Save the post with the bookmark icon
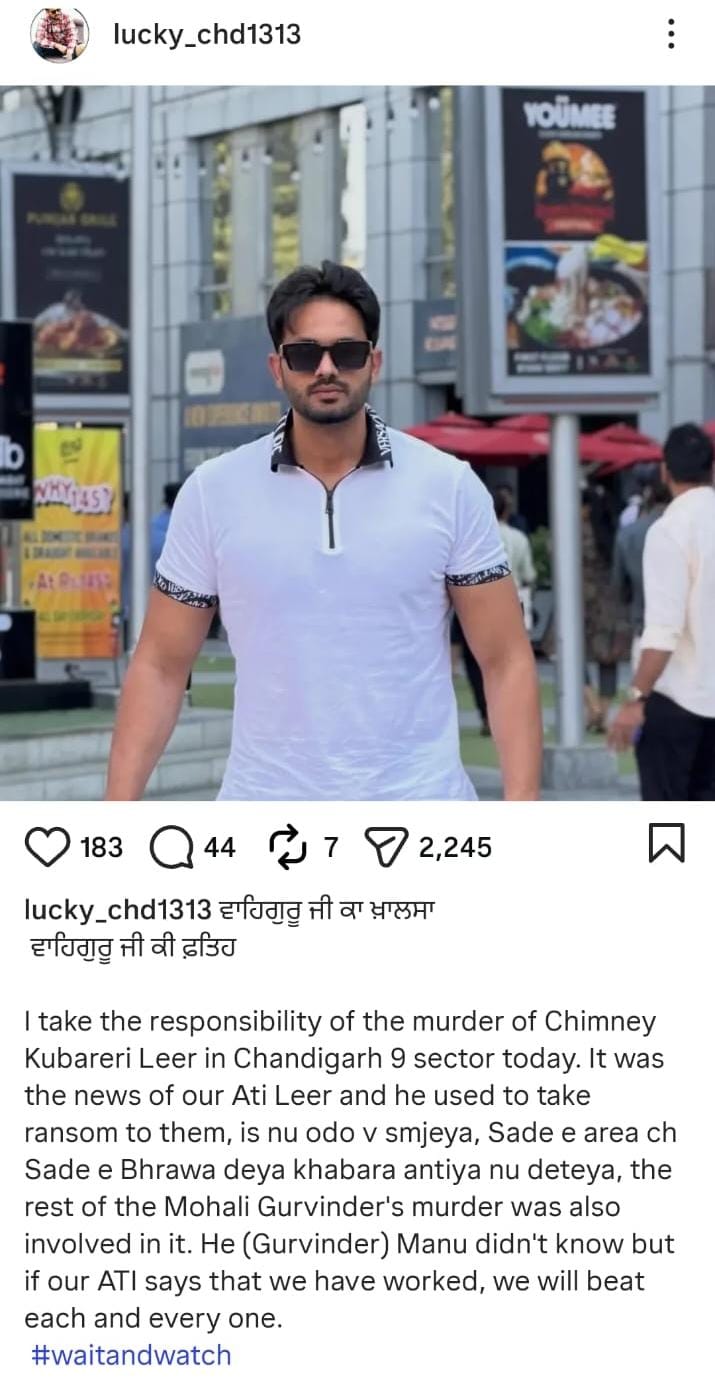Viewport: 715px width, 1385px height. coord(666,844)
